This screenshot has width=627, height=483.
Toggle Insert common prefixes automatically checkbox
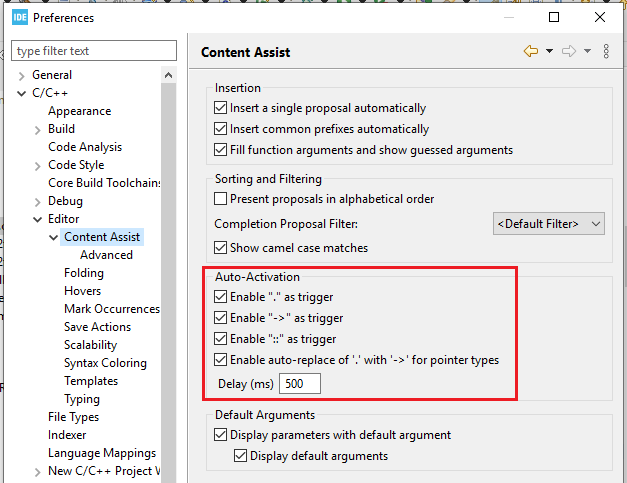tap(221, 129)
